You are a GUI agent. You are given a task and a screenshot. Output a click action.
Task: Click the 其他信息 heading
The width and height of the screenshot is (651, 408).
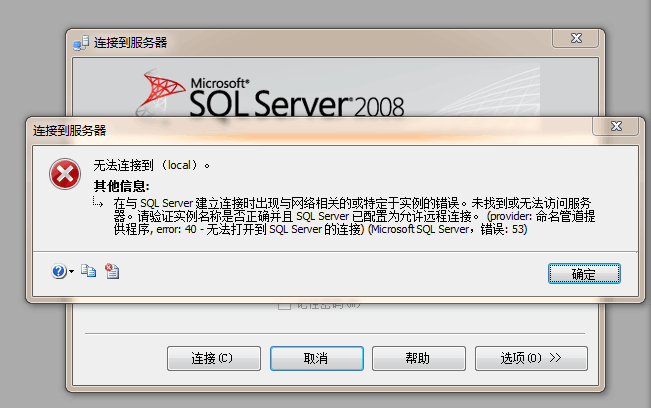coord(121,186)
